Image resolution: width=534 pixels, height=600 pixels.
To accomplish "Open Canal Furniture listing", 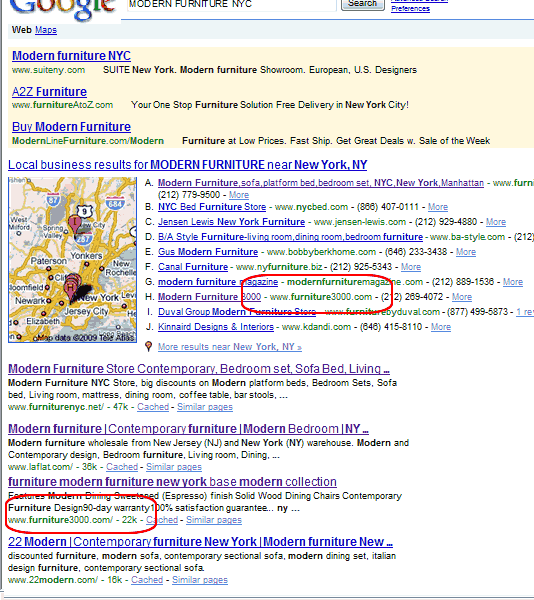I will 193,267.
